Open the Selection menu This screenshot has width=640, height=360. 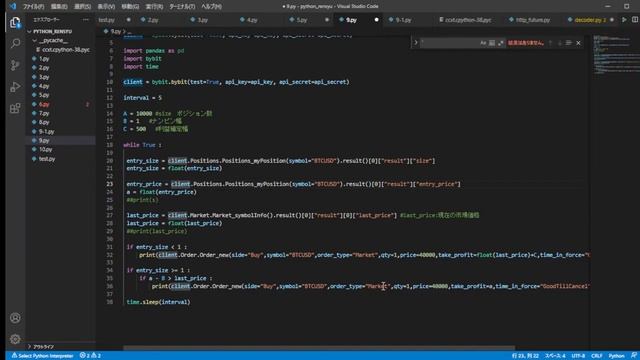[82, 7]
